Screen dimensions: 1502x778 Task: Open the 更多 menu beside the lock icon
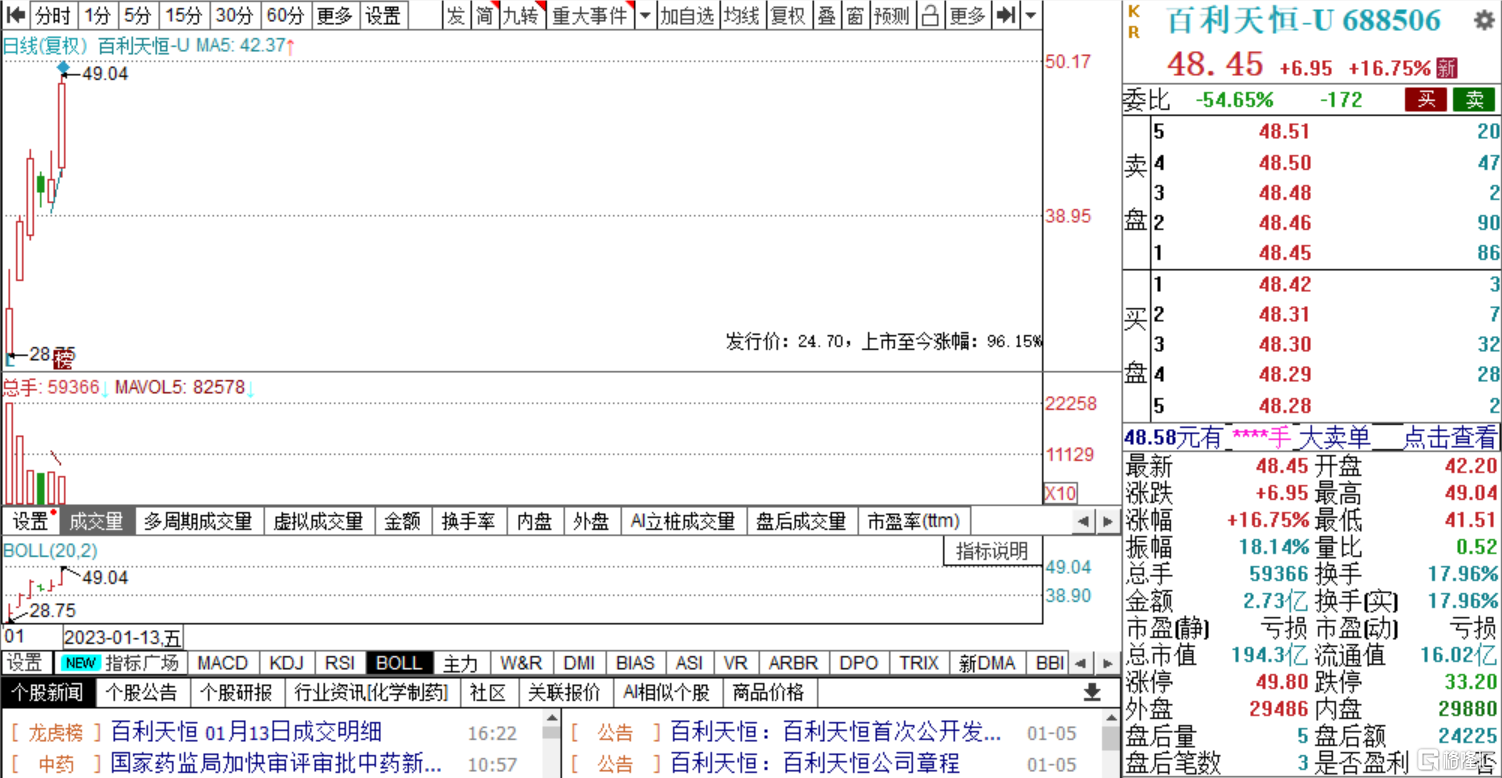(967, 15)
